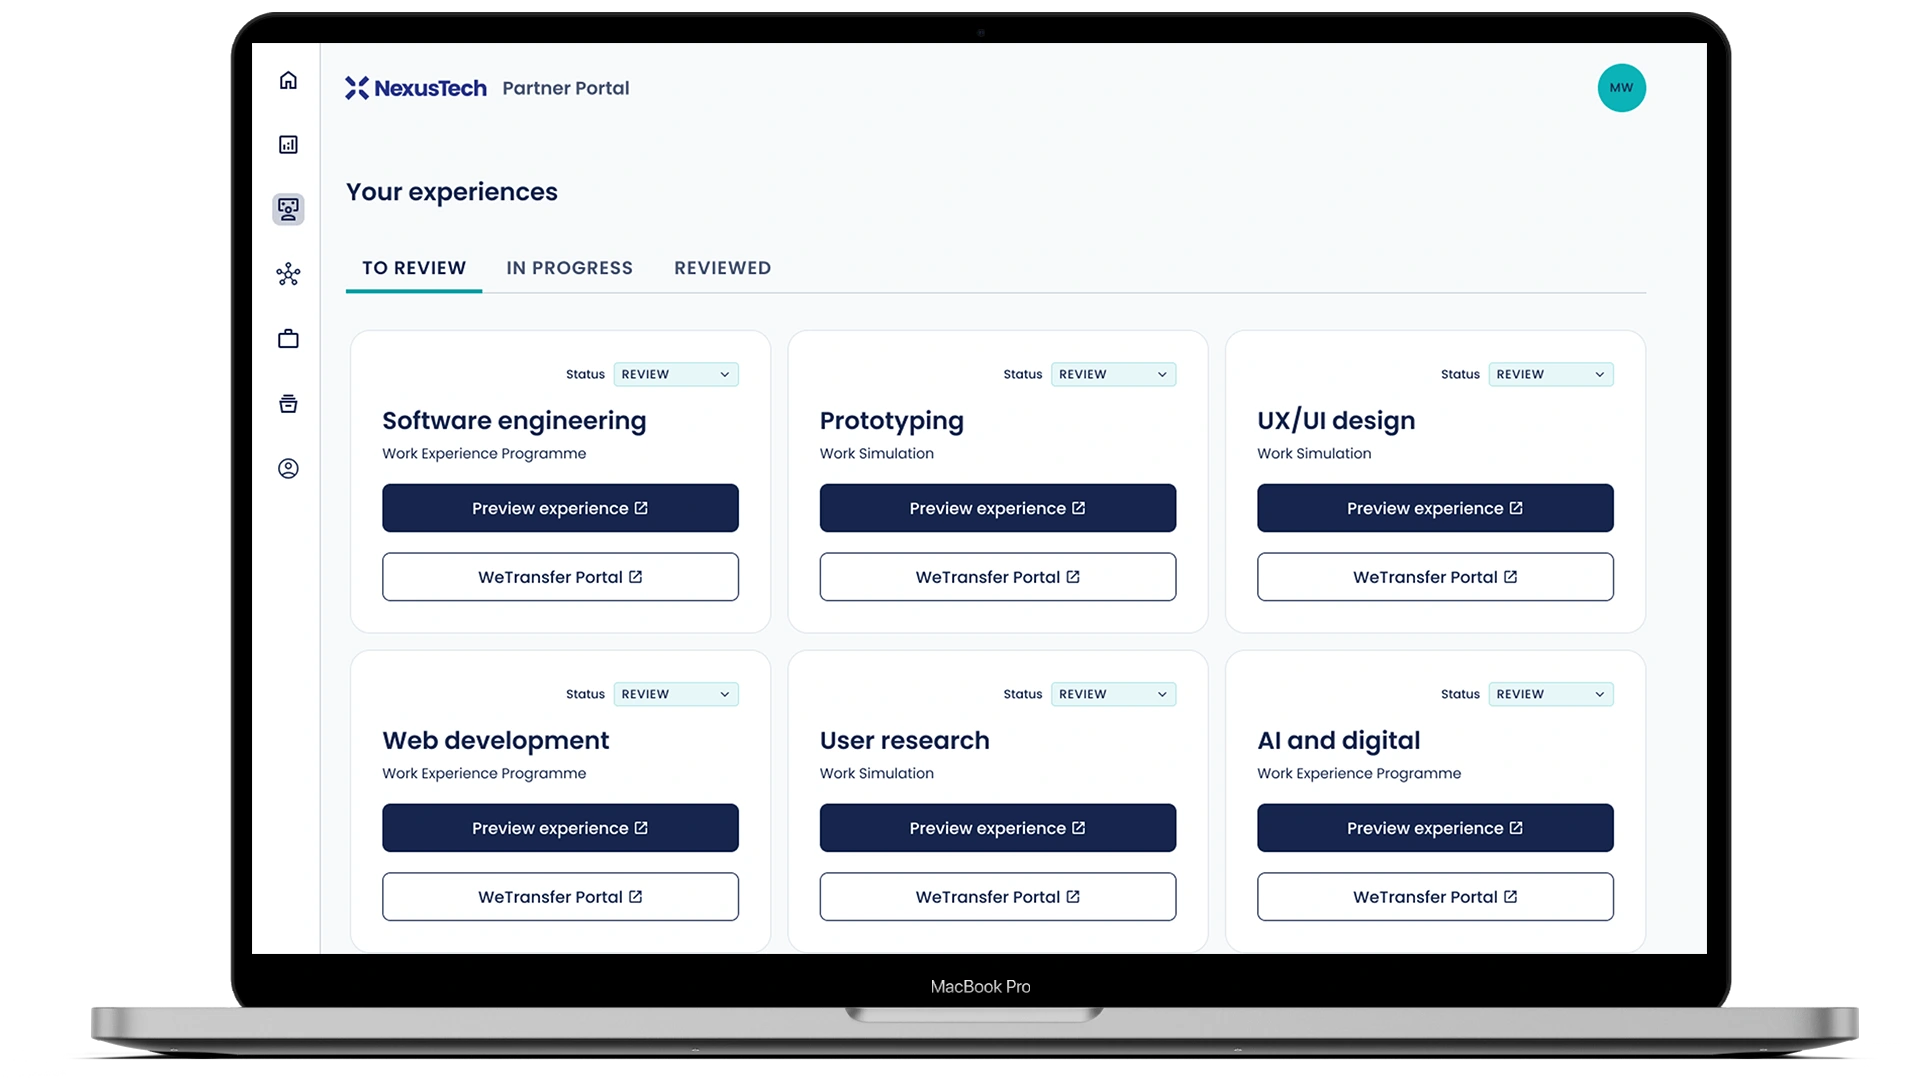Expand AI and digital status dropdown
Viewport: 1920px width, 1080px height.
click(1550, 694)
